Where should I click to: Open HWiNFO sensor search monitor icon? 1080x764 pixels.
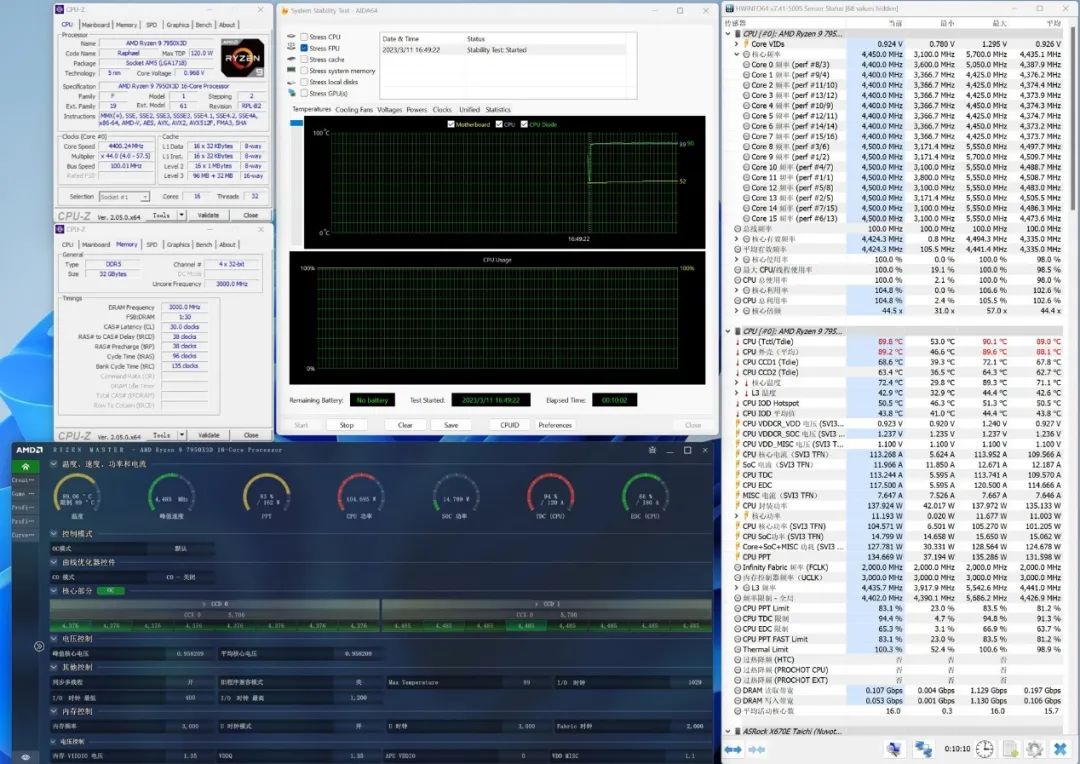pos(894,749)
